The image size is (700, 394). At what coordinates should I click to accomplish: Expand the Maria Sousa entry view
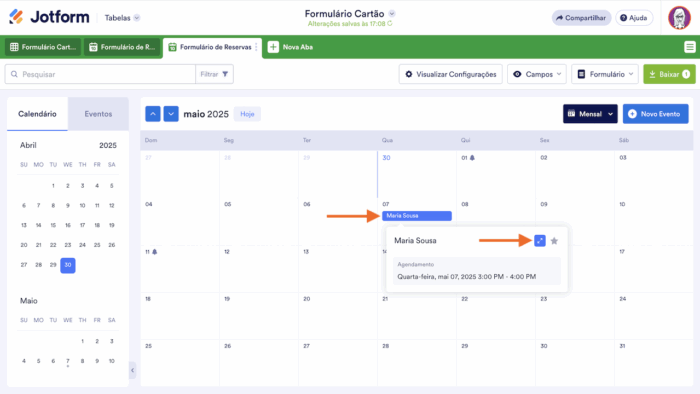click(540, 241)
